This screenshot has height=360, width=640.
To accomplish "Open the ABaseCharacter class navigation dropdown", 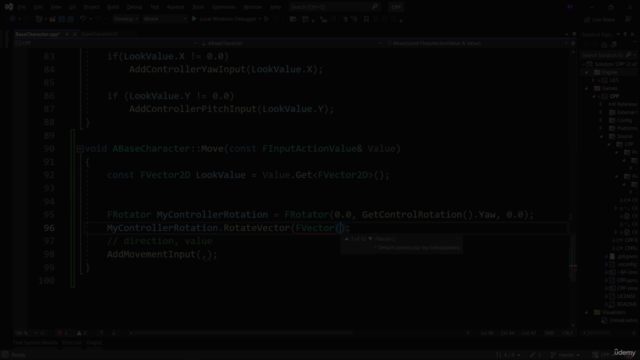I will coord(291,43).
